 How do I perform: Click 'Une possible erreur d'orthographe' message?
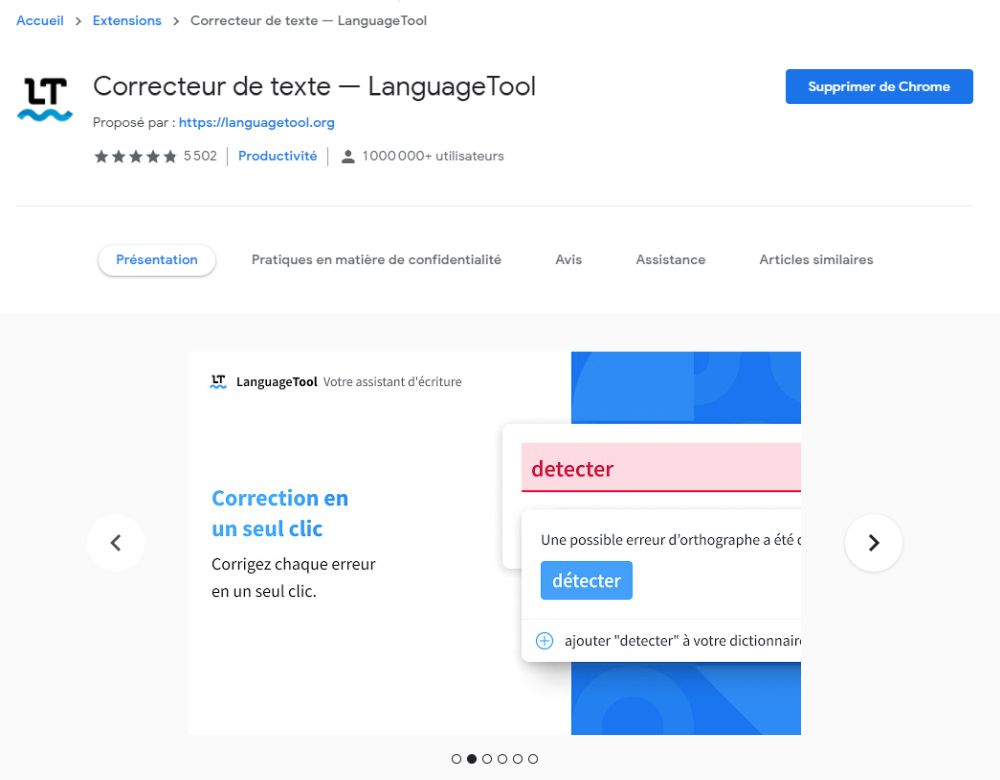click(x=671, y=540)
